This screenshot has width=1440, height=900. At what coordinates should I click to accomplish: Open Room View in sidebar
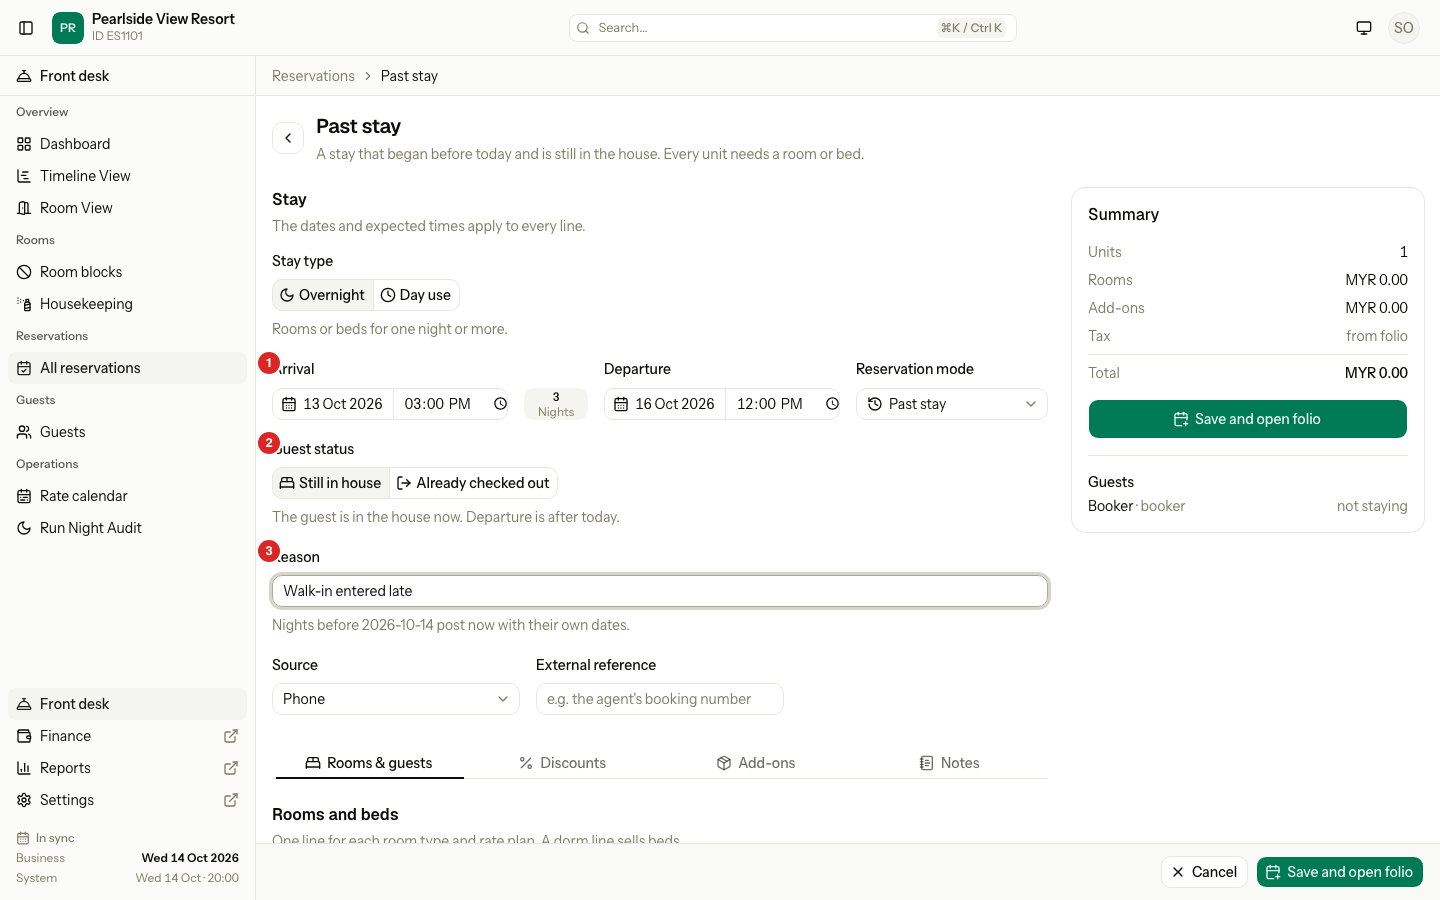click(127, 208)
